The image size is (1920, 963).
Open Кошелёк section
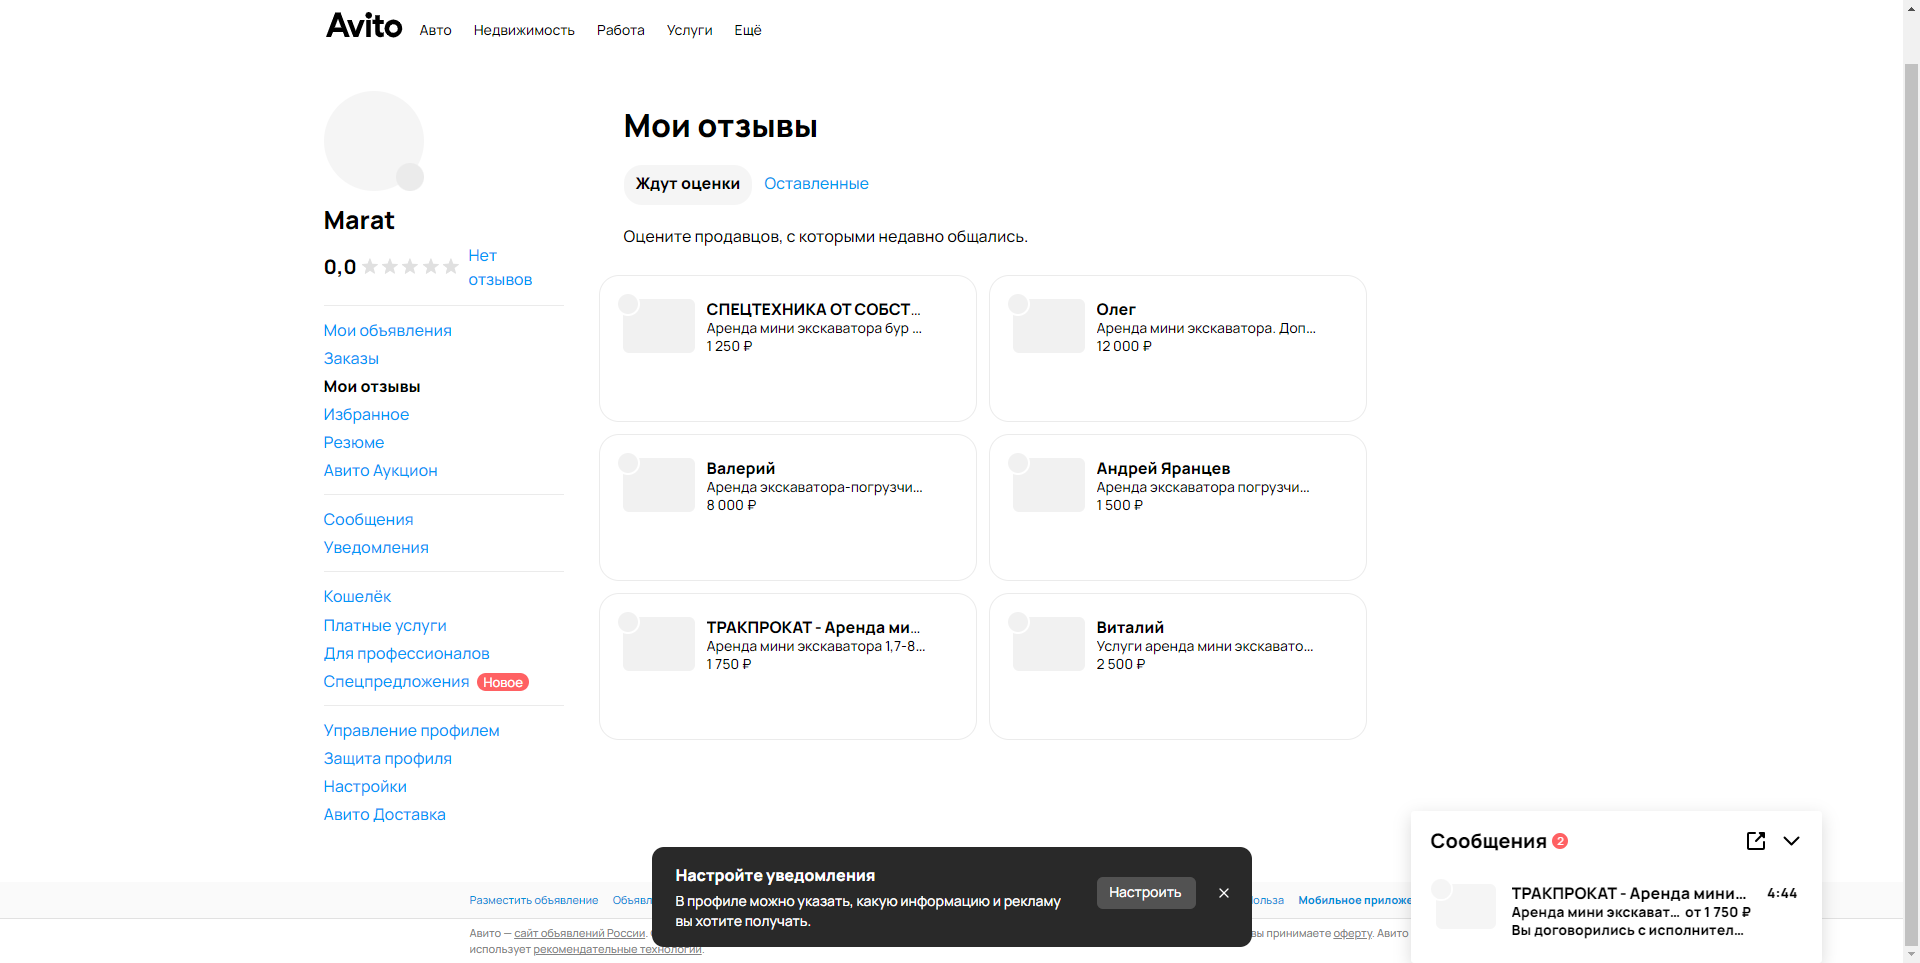[357, 596]
